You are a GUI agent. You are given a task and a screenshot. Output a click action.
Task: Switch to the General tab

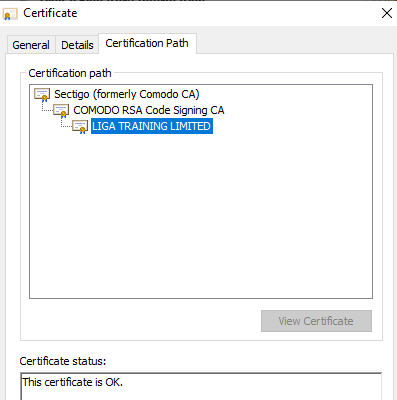tap(31, 45)
